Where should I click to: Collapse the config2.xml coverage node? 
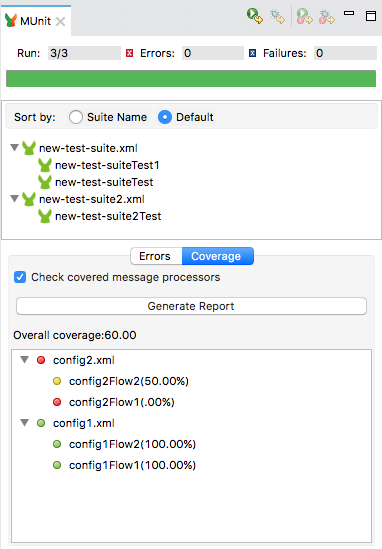(x=25, y=360)
